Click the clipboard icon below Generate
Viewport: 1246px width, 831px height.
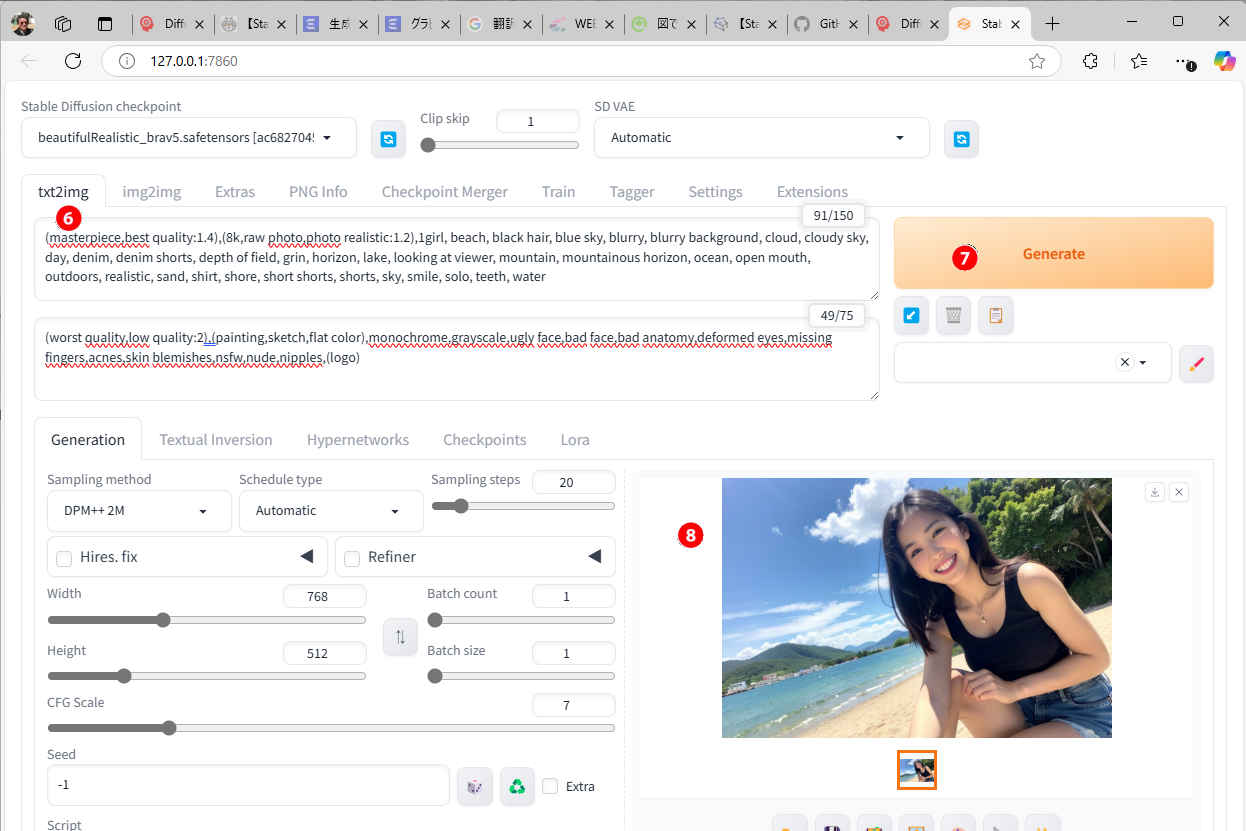995,316
